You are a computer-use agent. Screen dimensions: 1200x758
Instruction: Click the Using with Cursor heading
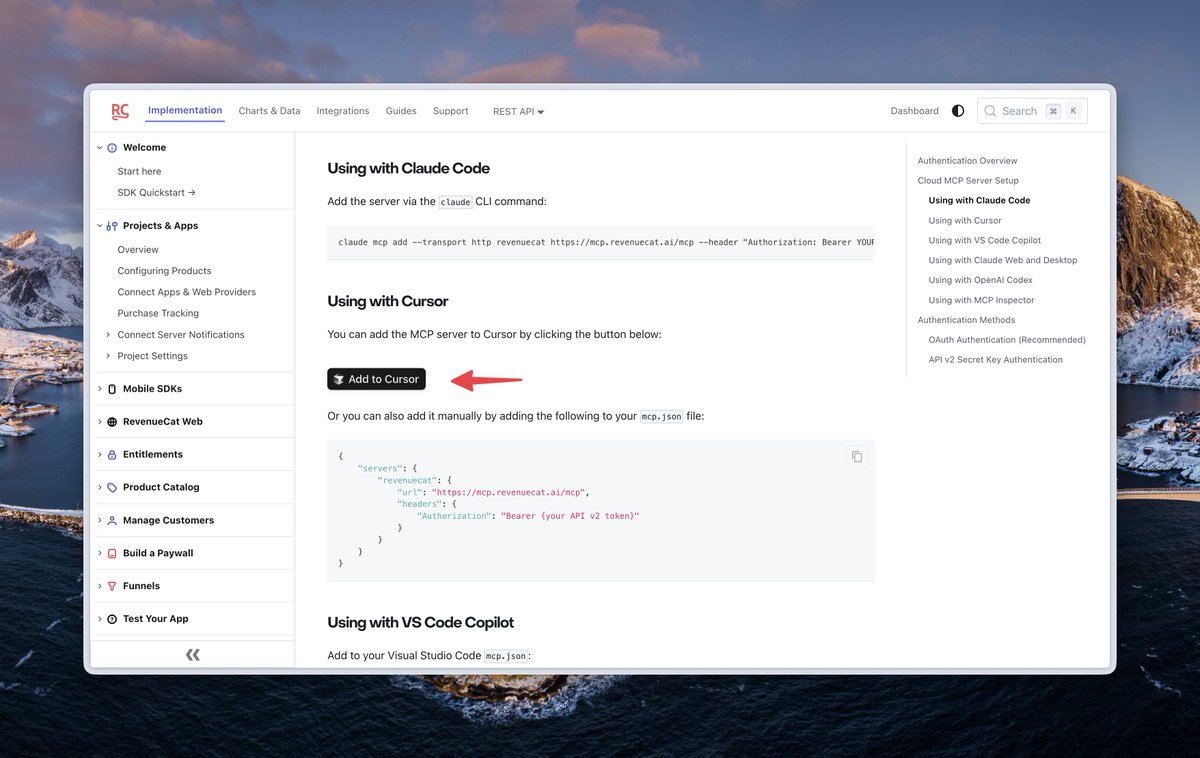388,301
